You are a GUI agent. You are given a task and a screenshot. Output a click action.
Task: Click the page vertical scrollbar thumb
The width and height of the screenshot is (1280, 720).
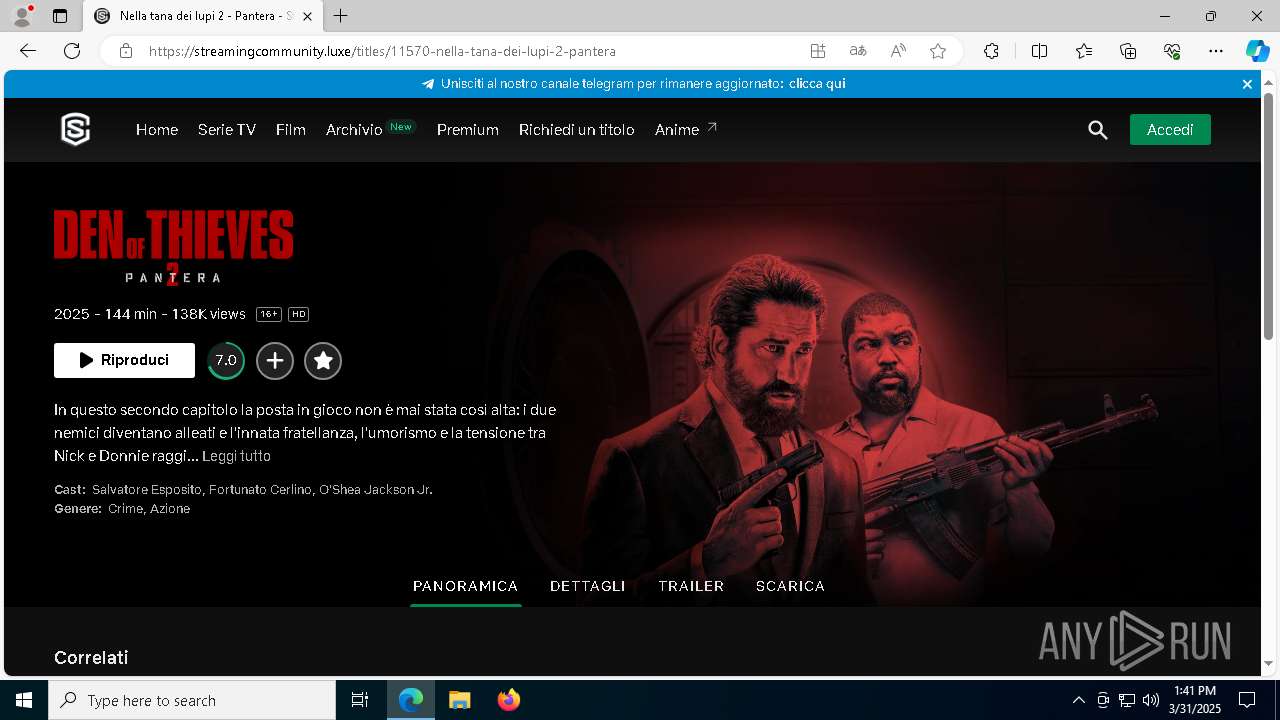coord(1269,215)
